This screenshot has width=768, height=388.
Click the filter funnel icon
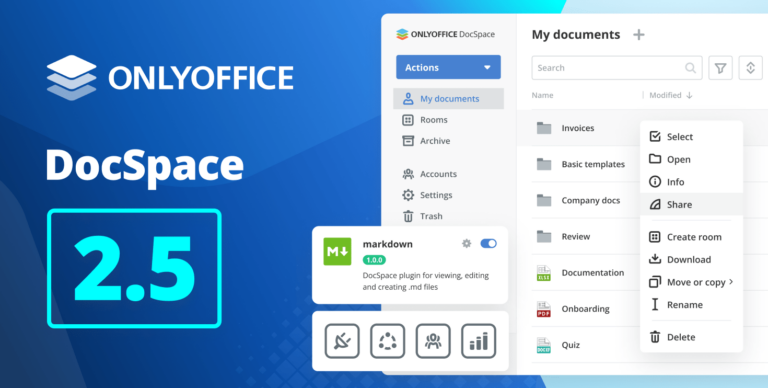(720, 68)
